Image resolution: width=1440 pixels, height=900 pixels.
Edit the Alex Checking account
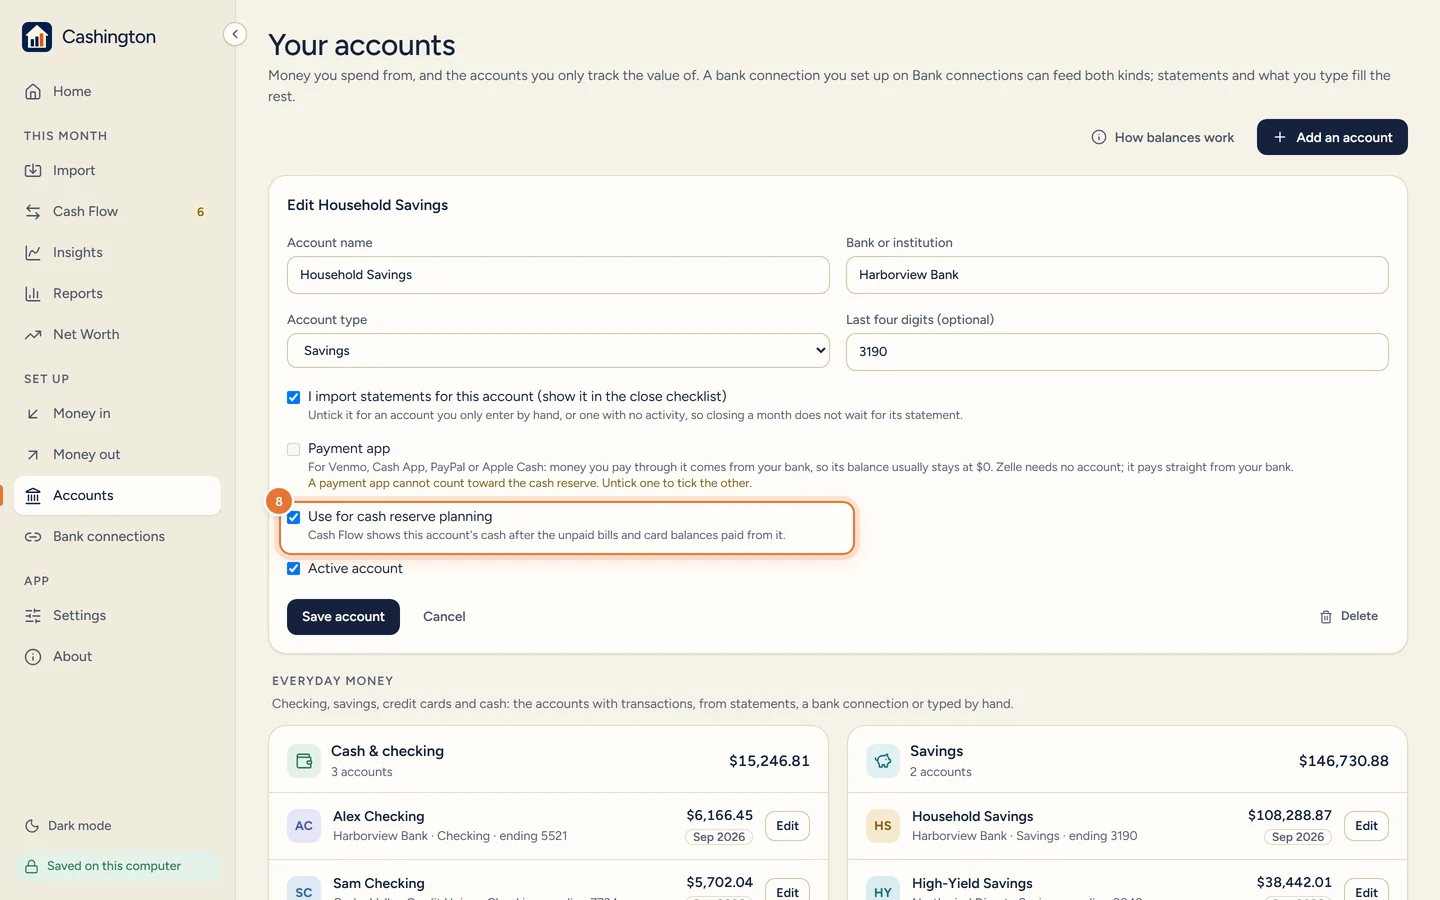(x=787, y=826)
